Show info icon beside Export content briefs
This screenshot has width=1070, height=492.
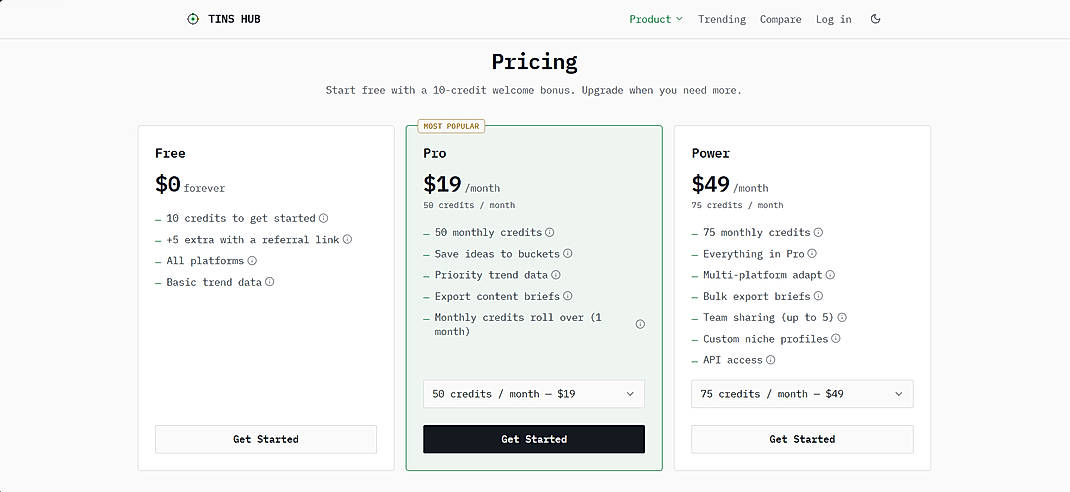pos(567,296)
